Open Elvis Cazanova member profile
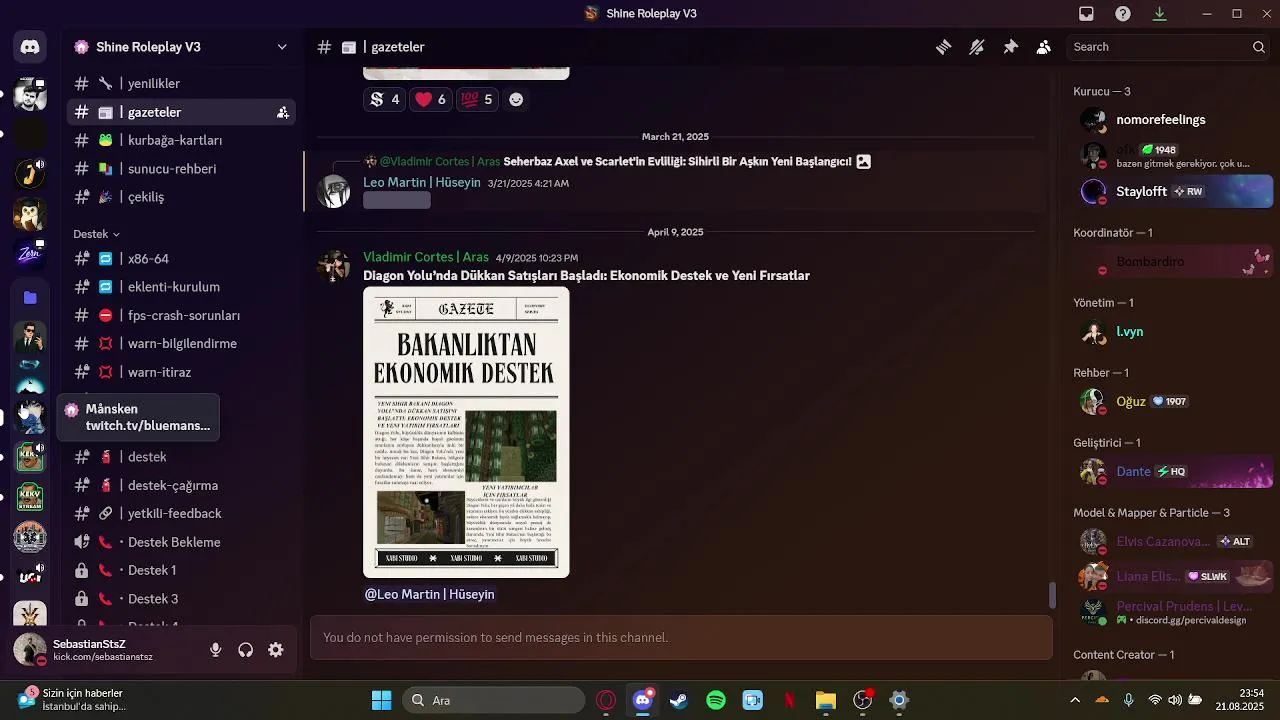 (x=1173, y=542)
